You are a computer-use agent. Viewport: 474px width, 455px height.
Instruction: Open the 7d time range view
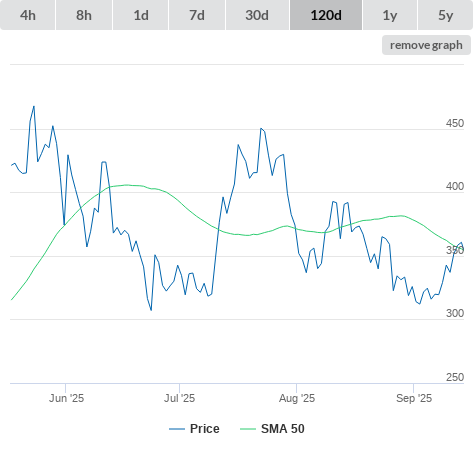[x=197, y=15]
